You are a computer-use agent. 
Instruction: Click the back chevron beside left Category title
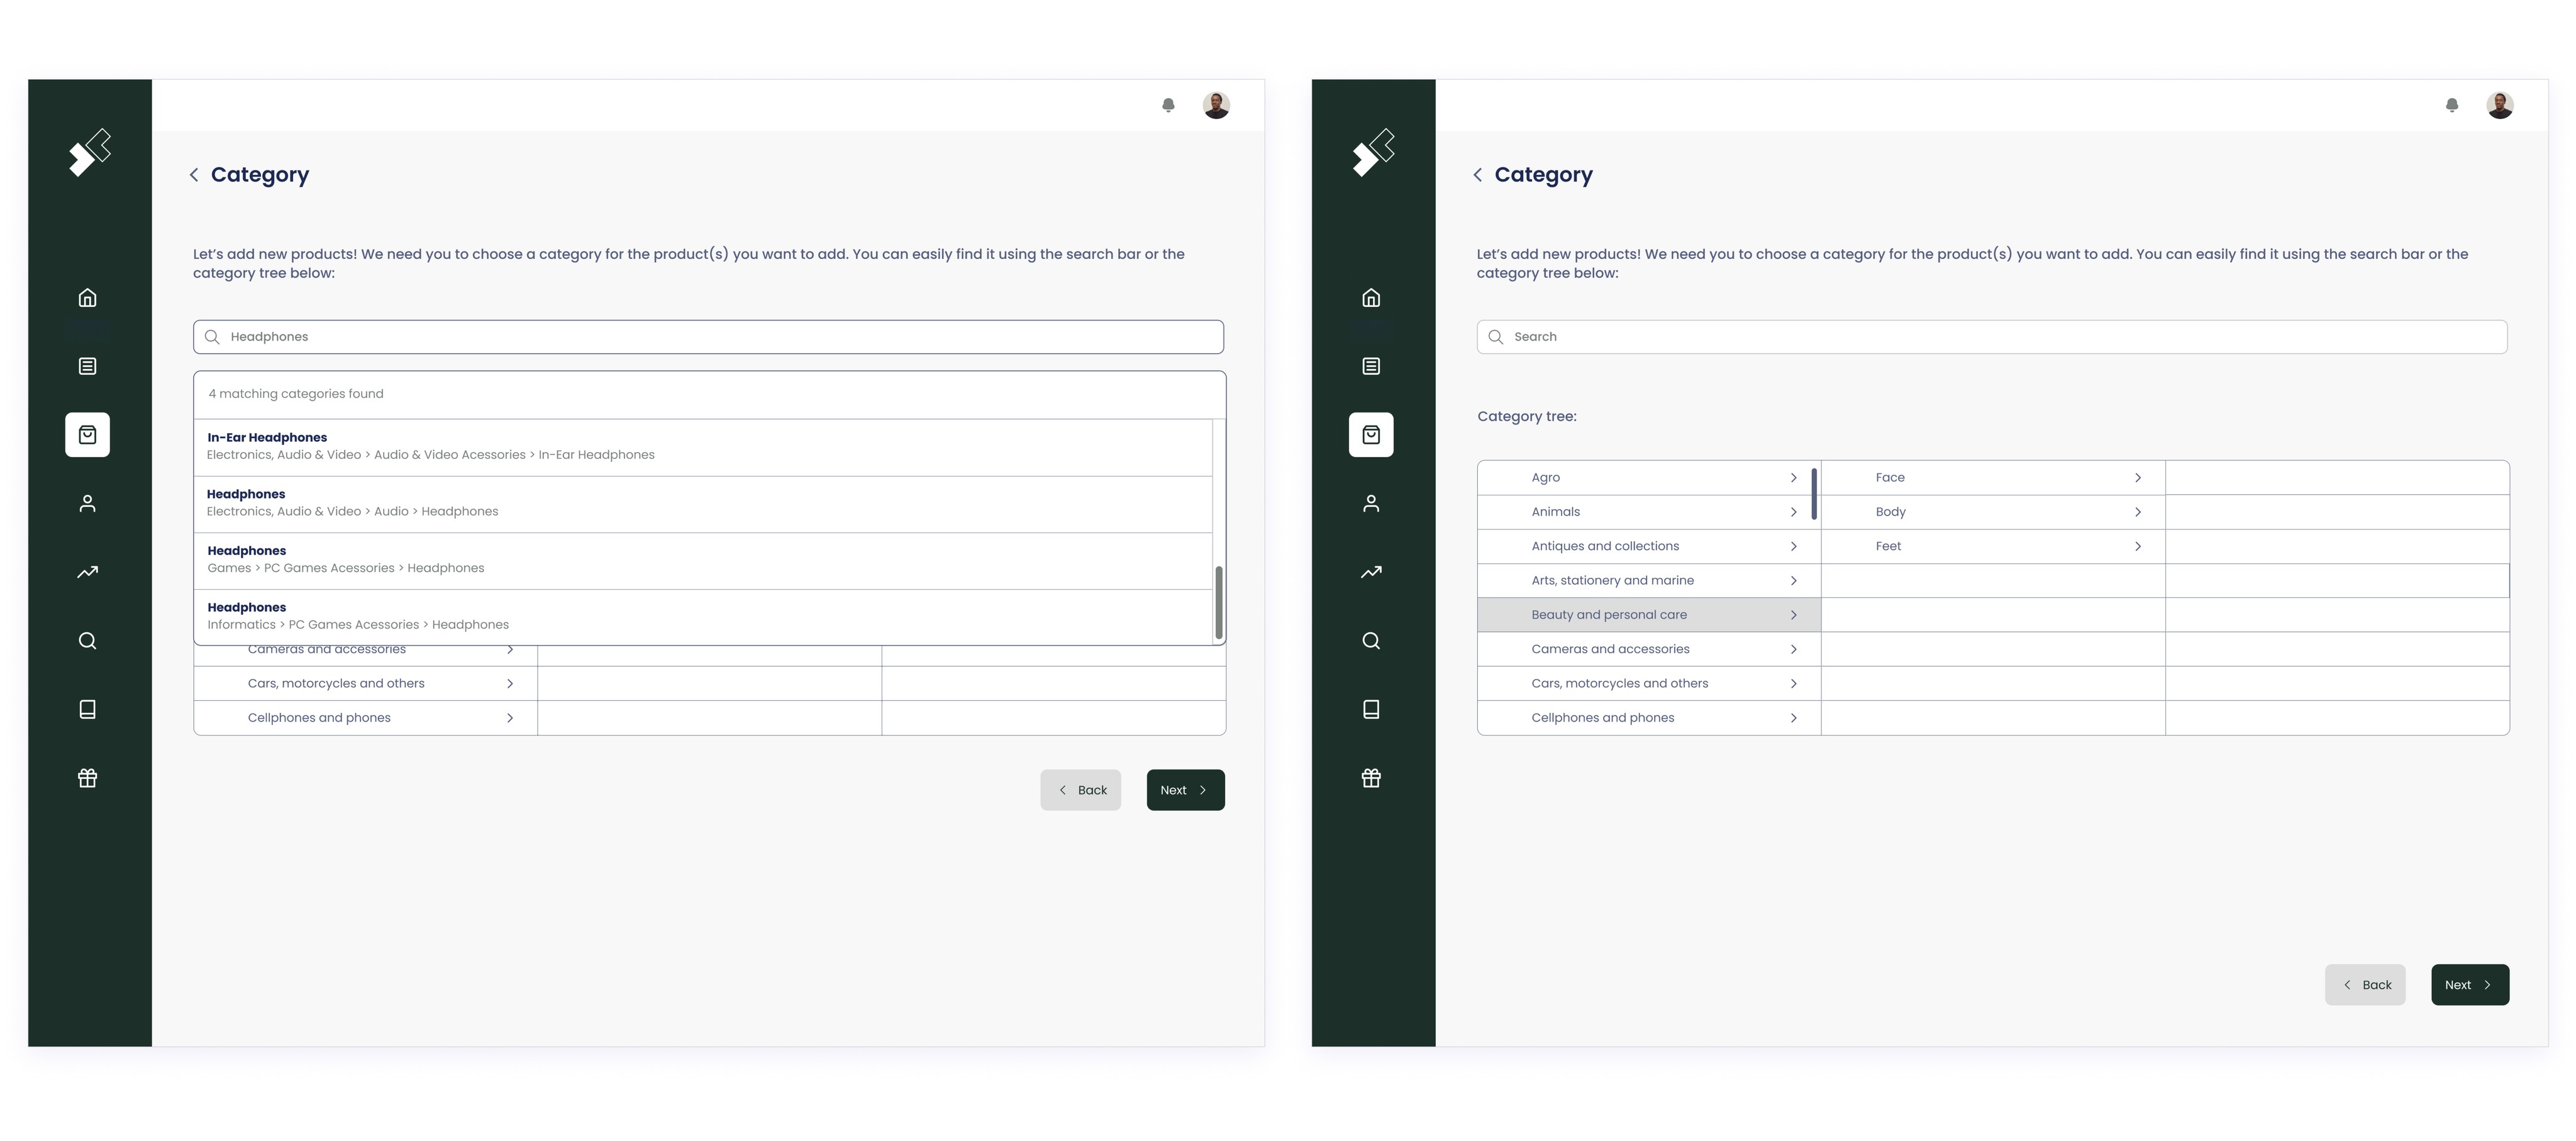[194, 175]
